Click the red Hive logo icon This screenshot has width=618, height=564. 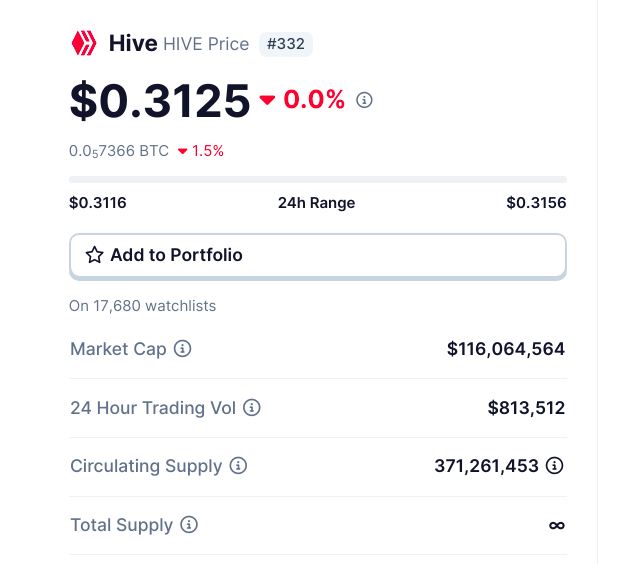tap(84, 43)
